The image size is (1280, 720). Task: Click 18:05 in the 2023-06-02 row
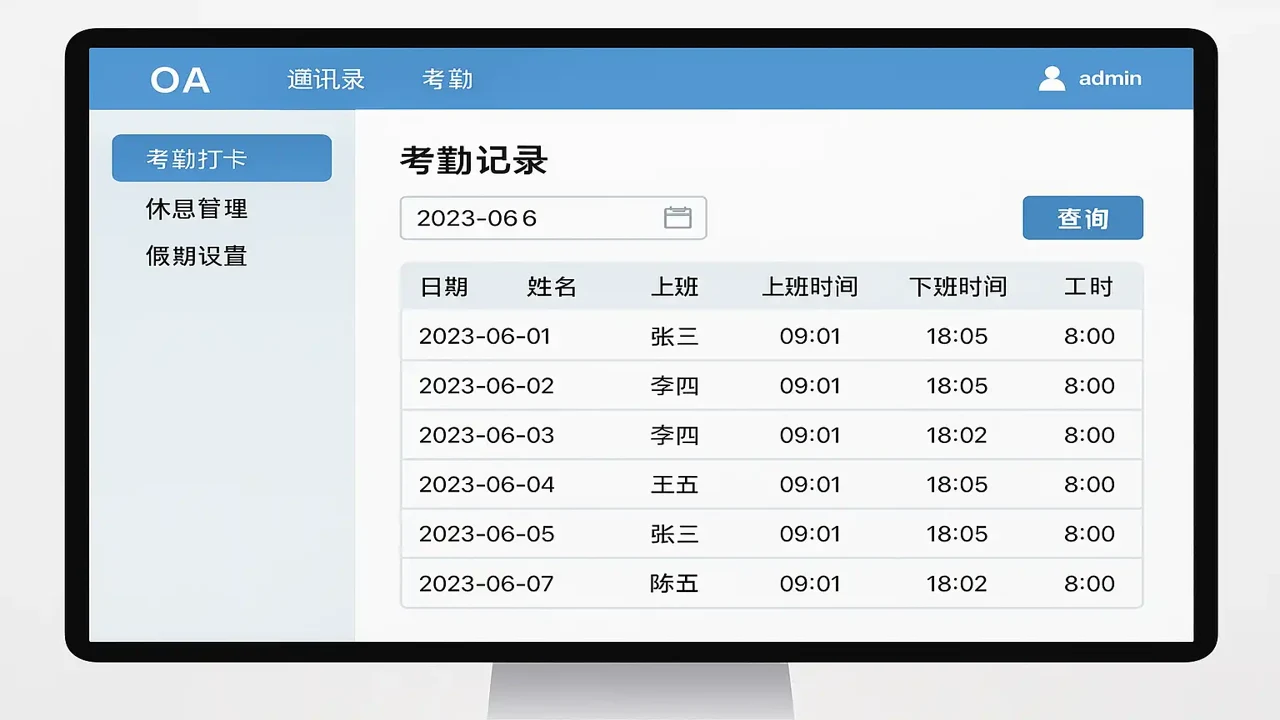pyautogui.click(x=957, y=386)
